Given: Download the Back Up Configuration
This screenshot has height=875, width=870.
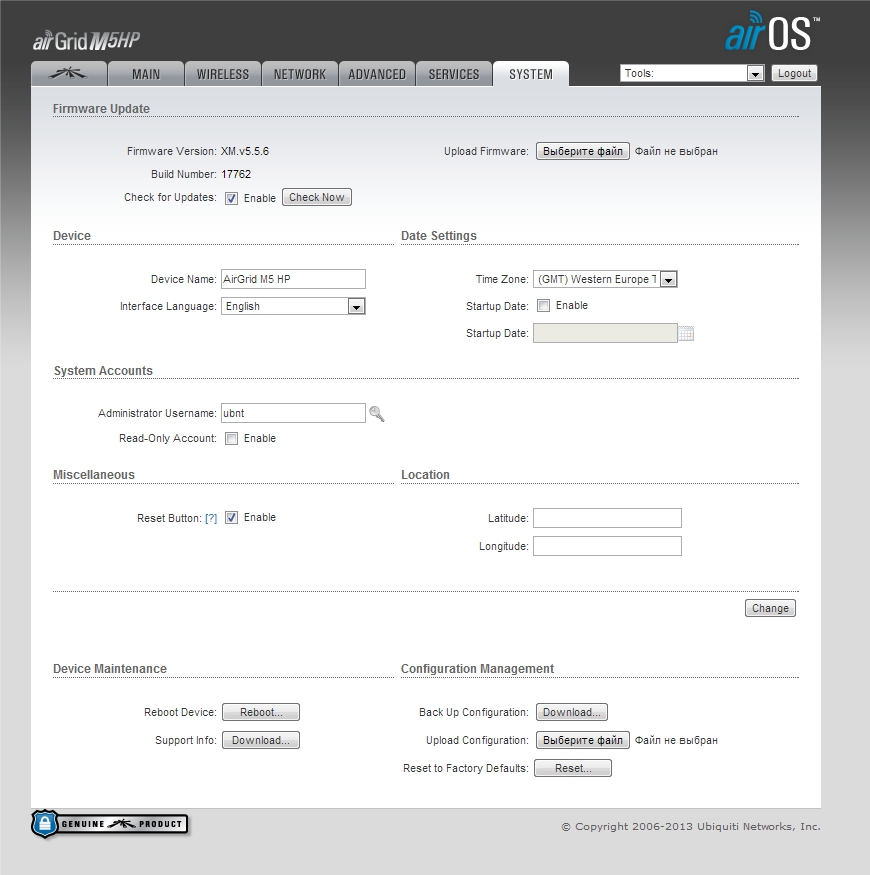Looking at the screenshot, I should pyautogui.click(x=571, y=712).
